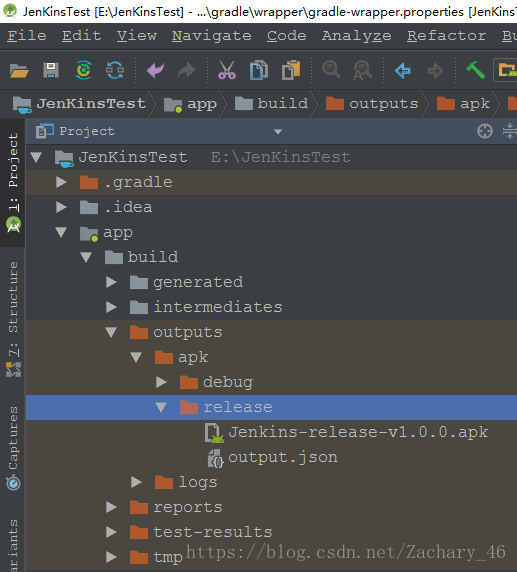The image size is (517, 572).
Task: Collapse the apk folder arrow
Action: click(x=136, y=357)
